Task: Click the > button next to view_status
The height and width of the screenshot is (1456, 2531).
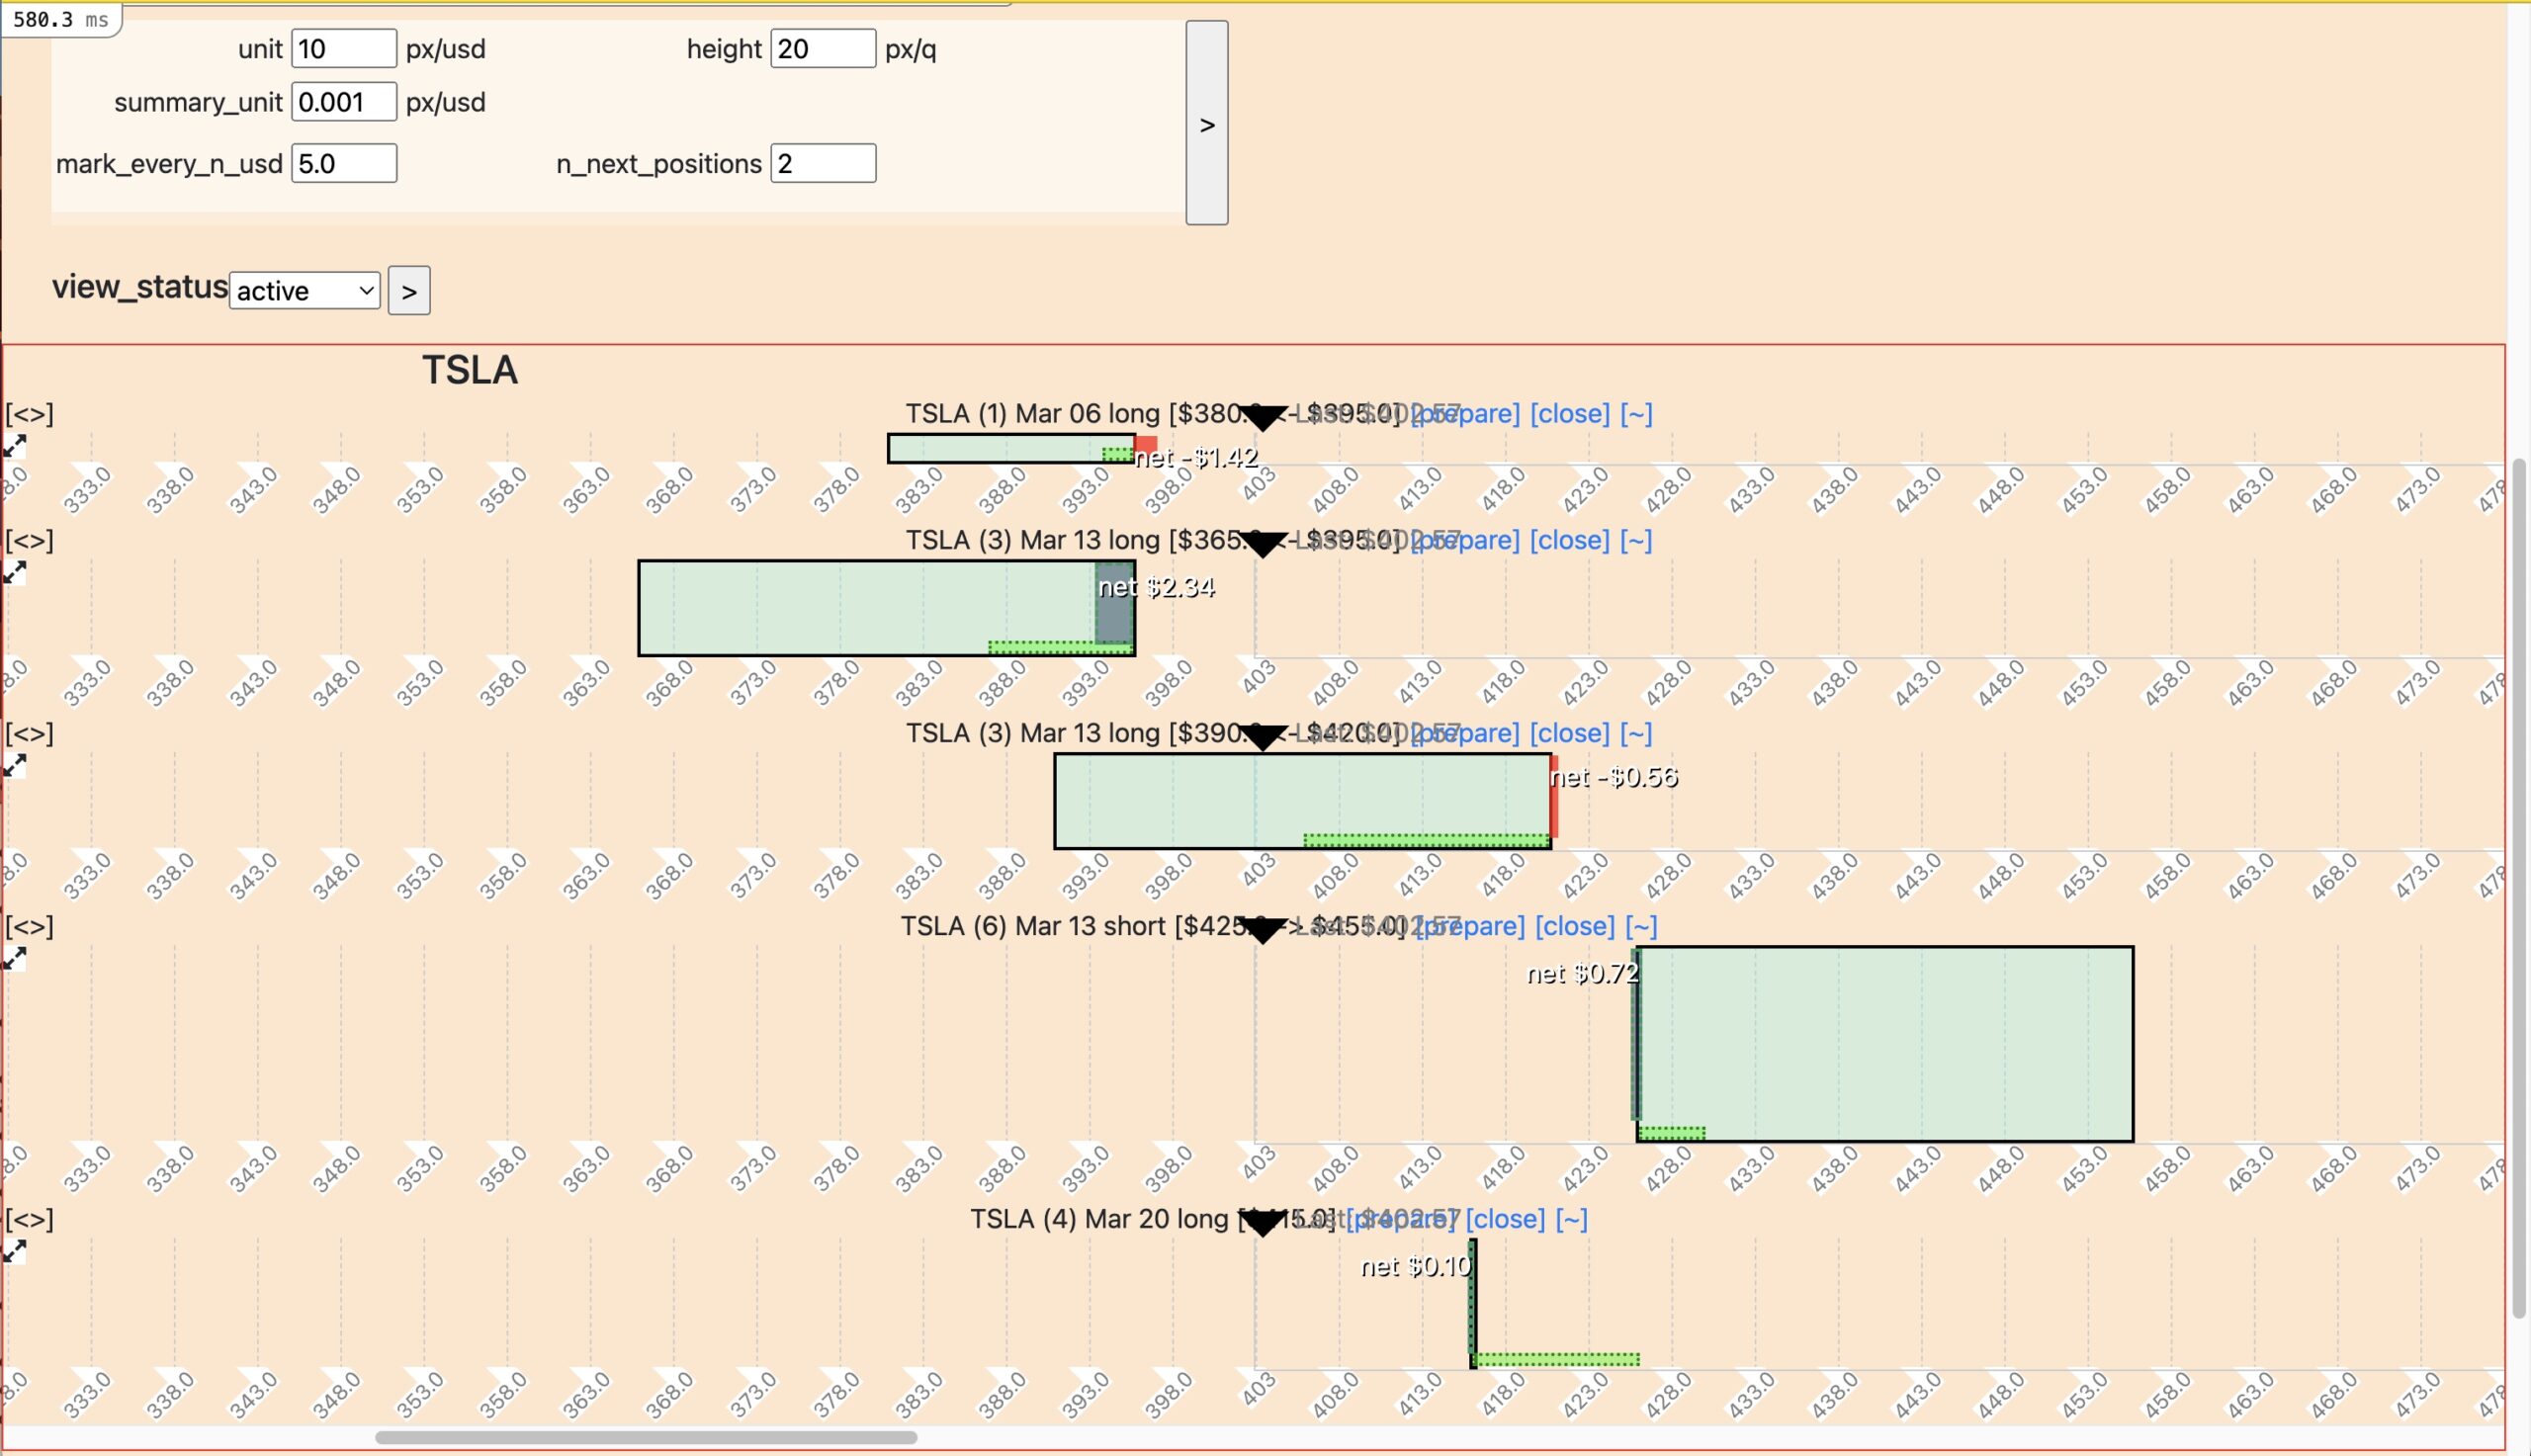Action: (x=409, y=291)
